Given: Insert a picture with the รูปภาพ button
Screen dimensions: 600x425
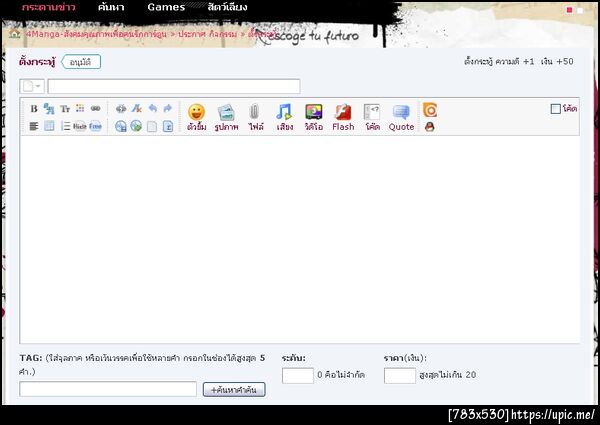Looking at the screenshot, I should [x=226, y=117].
